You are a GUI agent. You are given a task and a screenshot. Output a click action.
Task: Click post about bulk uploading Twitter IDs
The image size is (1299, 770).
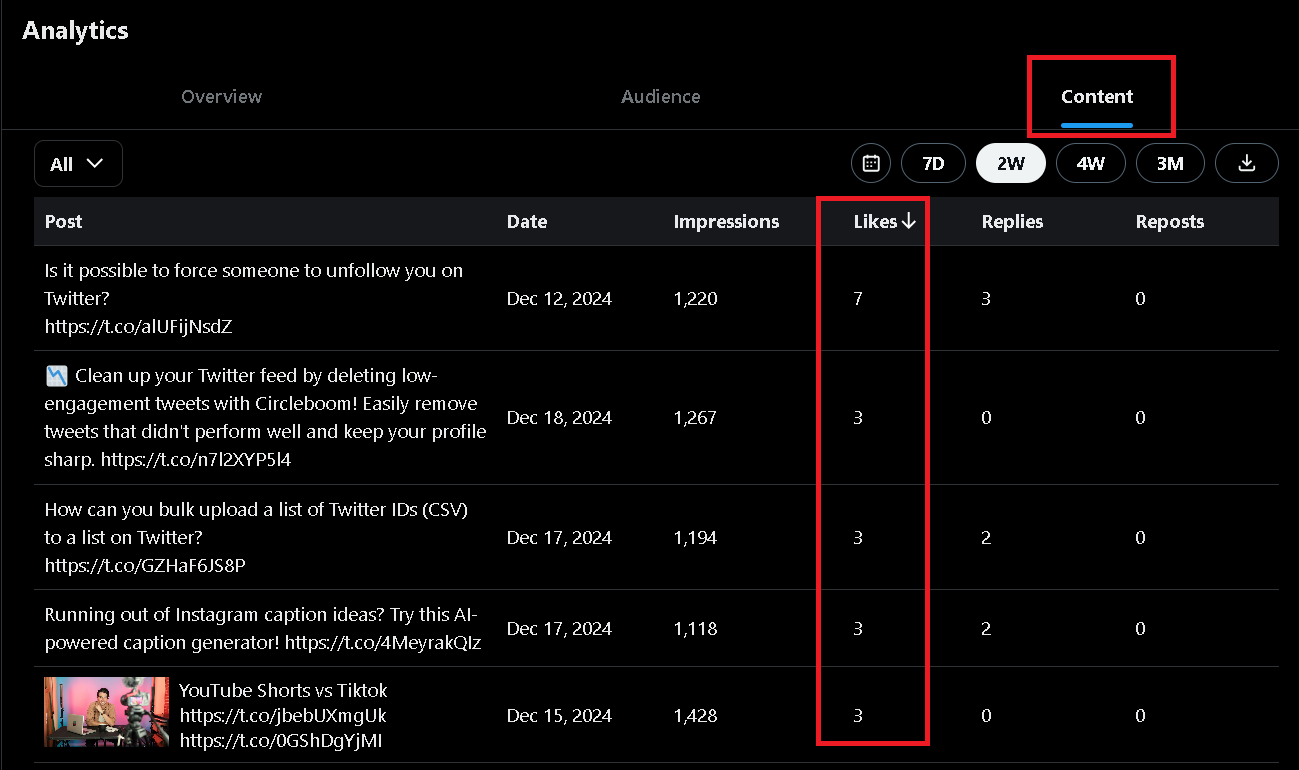pyautogui.click(x=257, y=523)
